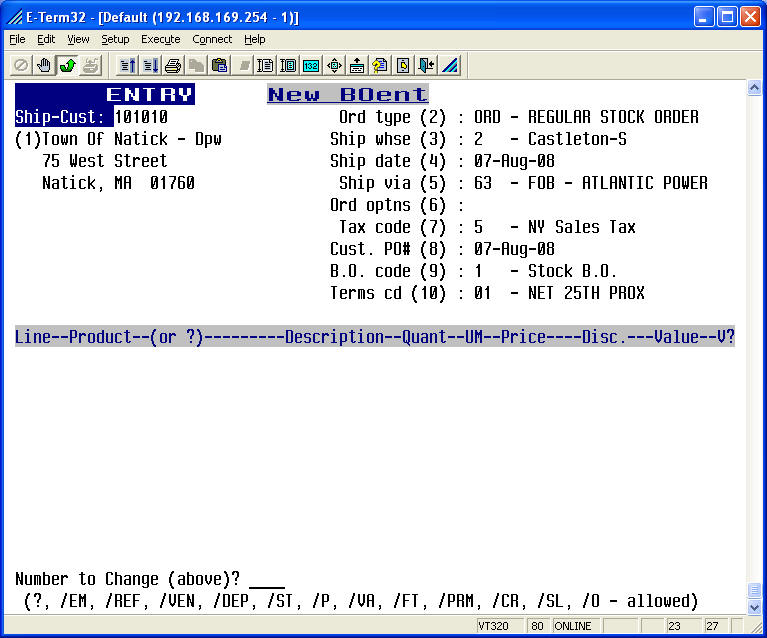This screenshot has width=767, height=638.
Task: Click the blue diagonal stripes E-Term icon
Action: coord(450,65)
